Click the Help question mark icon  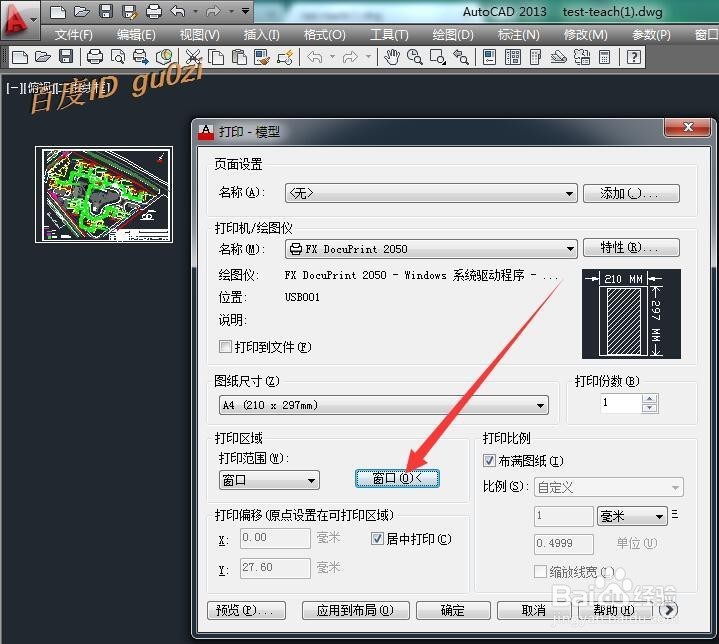pos(634,57)
